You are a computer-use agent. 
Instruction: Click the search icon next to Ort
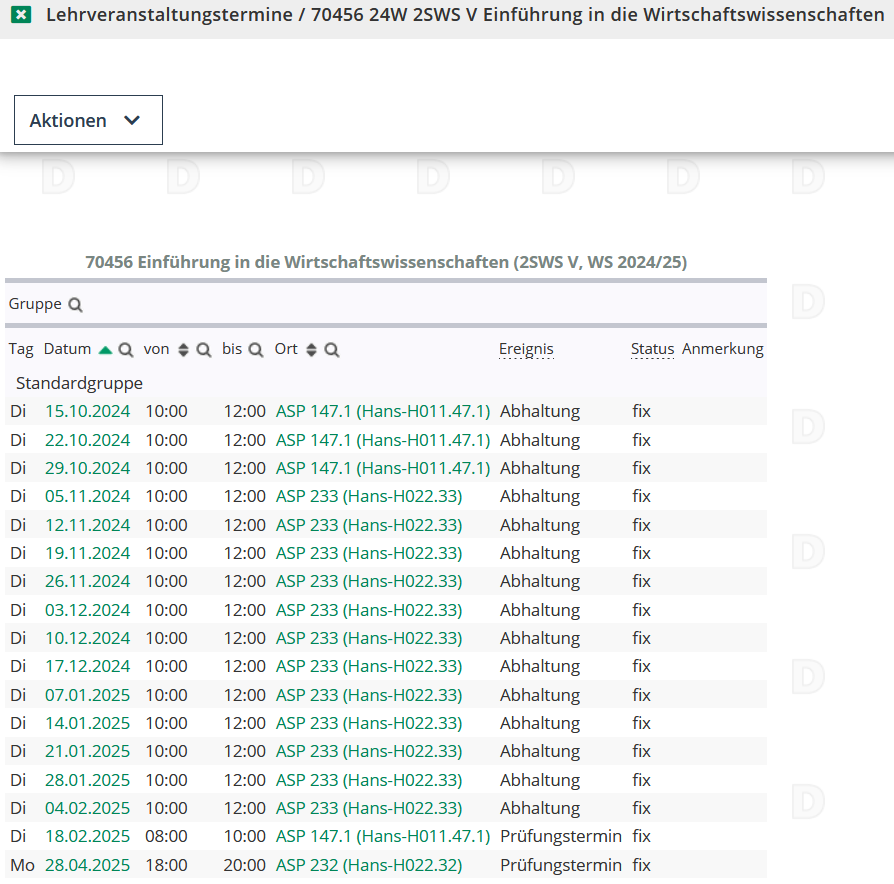pyautogui.click(x=332, y=350)
